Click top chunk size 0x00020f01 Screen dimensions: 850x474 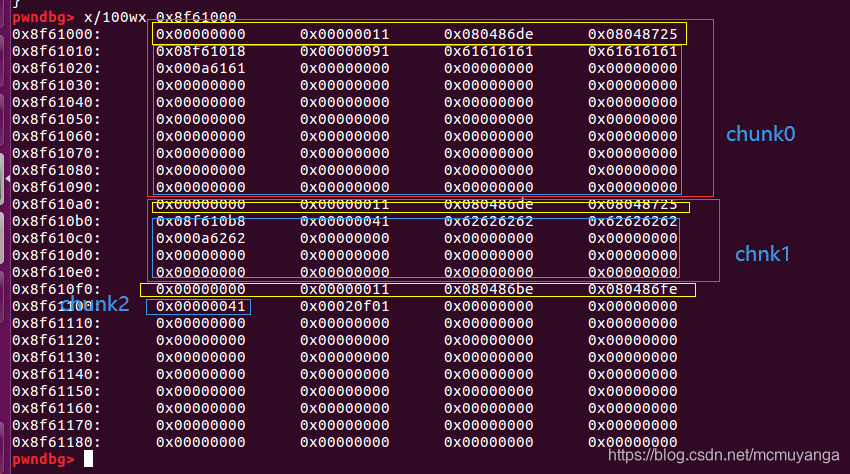pos(345,306)
